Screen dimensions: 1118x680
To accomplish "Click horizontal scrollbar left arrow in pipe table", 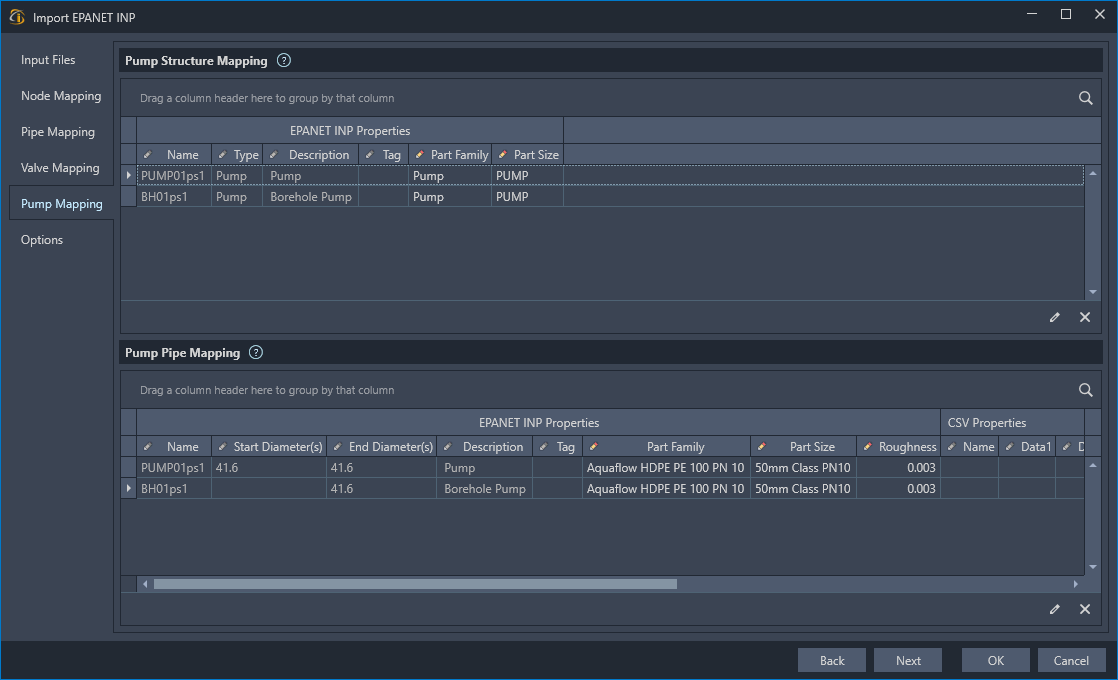I will (145, 584).
